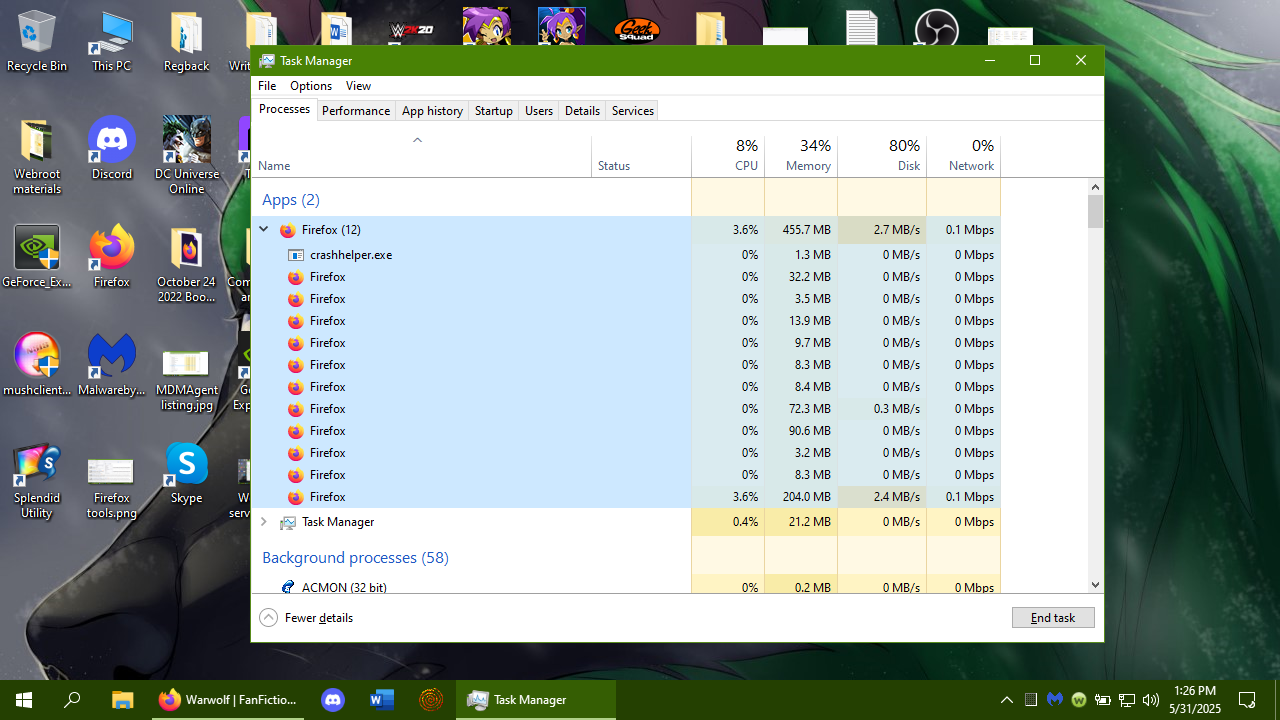Sort processes by the CPU column
1280x720 pixels.
click(x=728, y=156)
